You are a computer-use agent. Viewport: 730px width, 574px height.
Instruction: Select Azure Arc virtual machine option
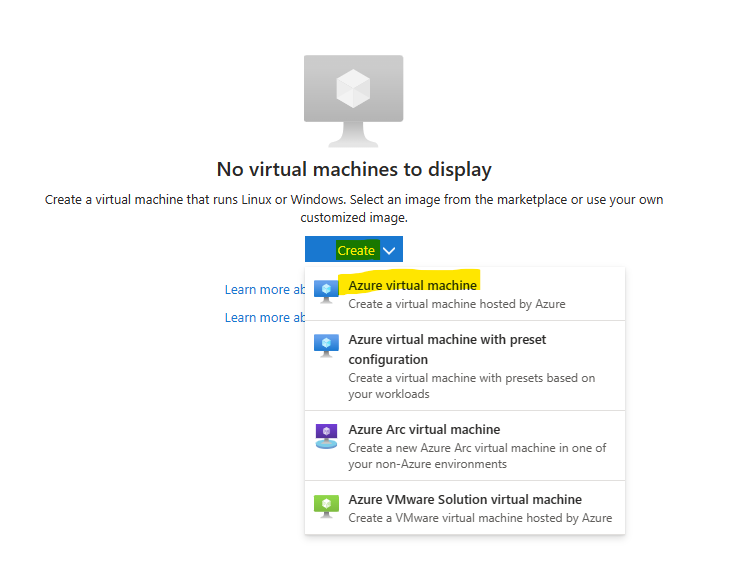pyautogui.click(x=465, y=446)
